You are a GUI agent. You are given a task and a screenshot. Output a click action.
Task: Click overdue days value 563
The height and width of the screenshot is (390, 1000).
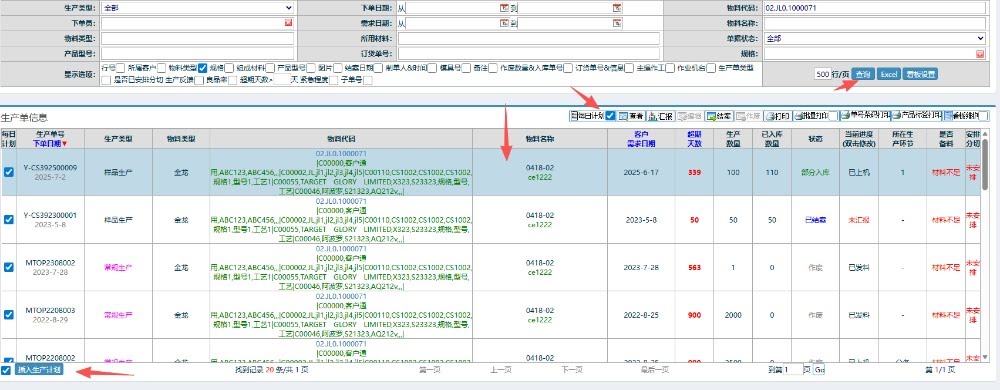695,268
